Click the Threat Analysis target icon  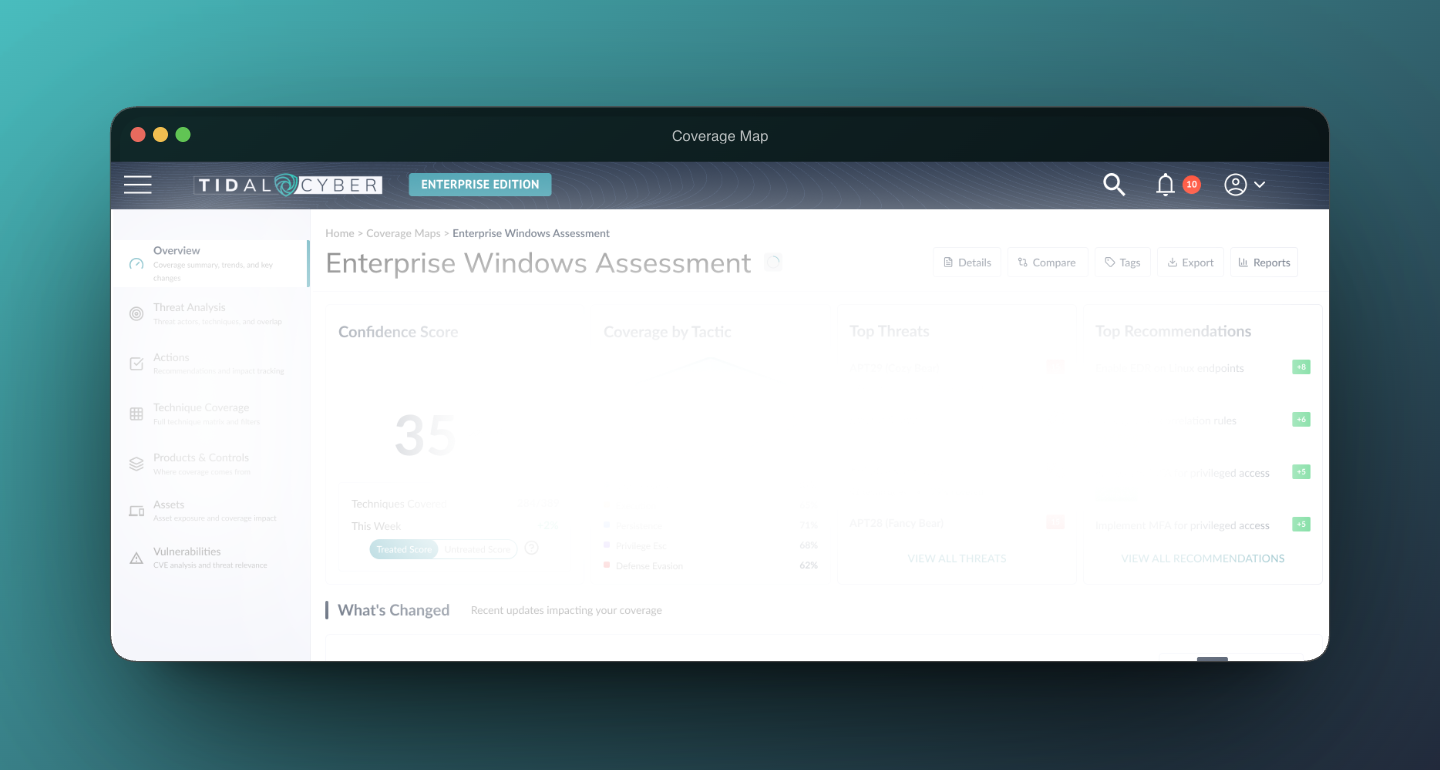137,314
